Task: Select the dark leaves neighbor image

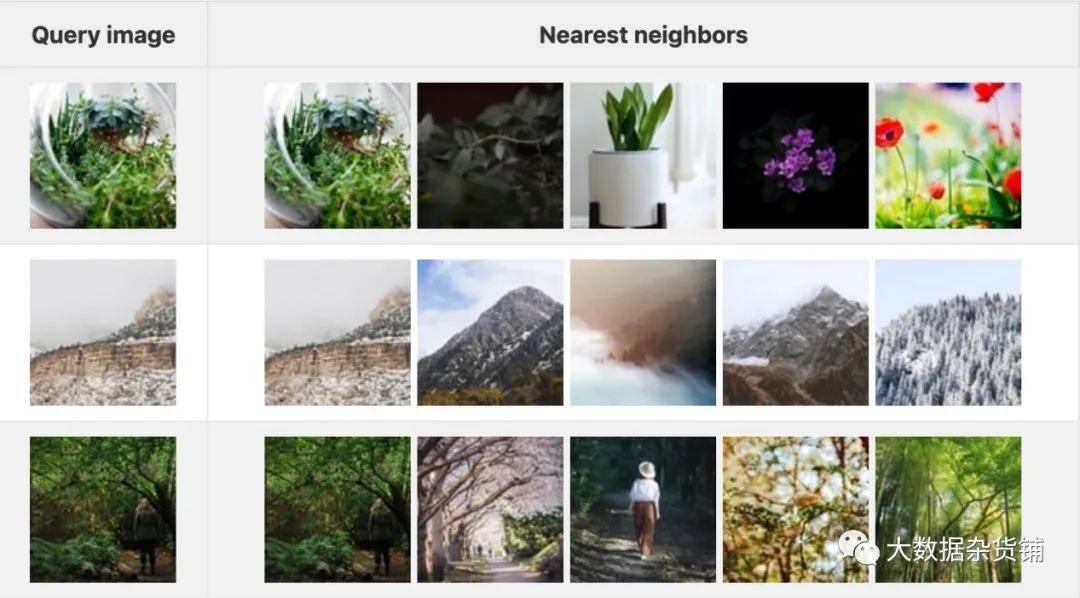Action: pyautogui.click(x=490, y=156)
